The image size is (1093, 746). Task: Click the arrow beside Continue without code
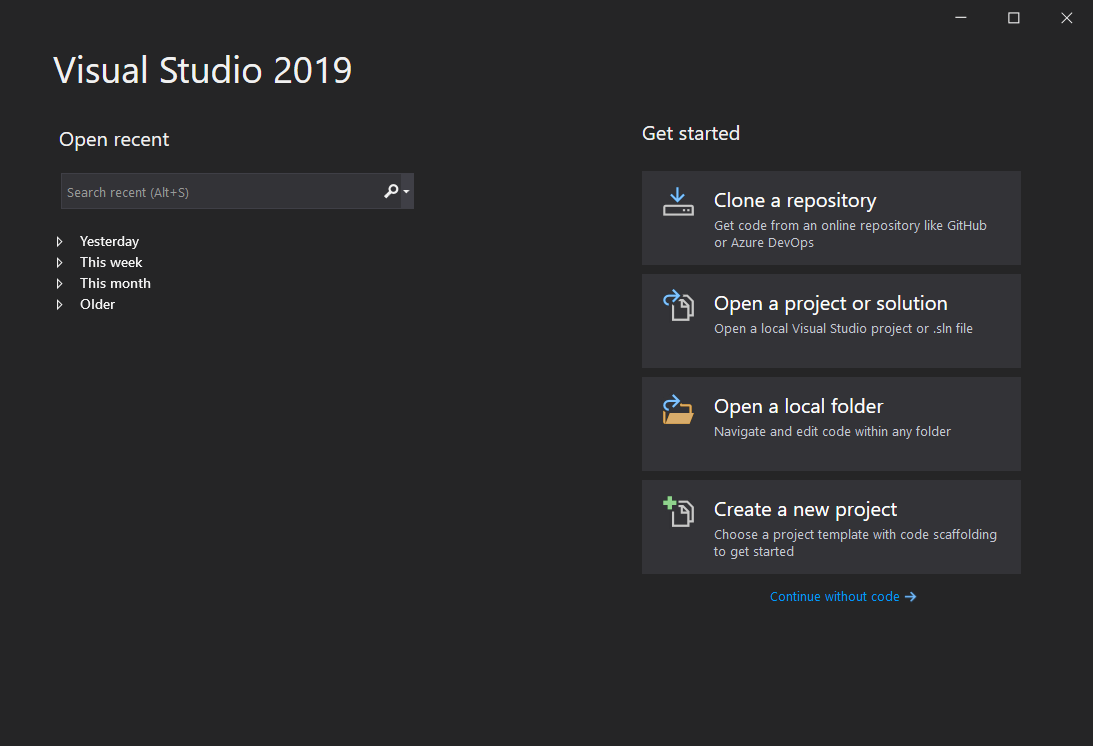coord(910,597)
